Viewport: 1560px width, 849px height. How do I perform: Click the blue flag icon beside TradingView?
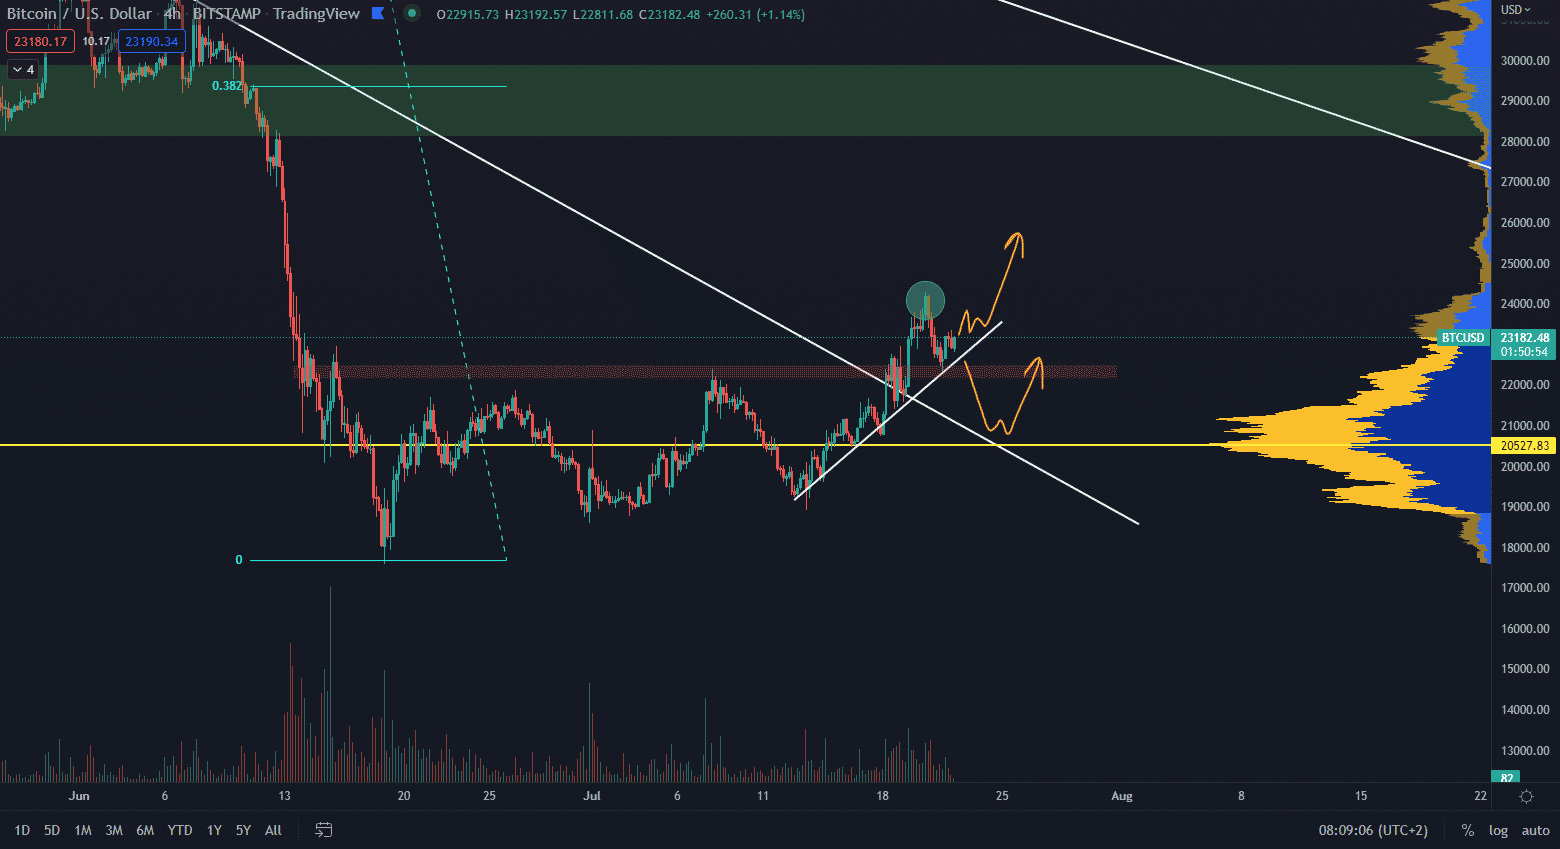(377, 14)
